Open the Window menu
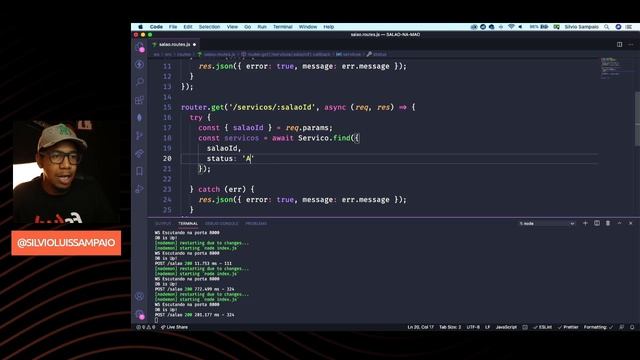The image size is (640, 360). click(x=308, y=27)
